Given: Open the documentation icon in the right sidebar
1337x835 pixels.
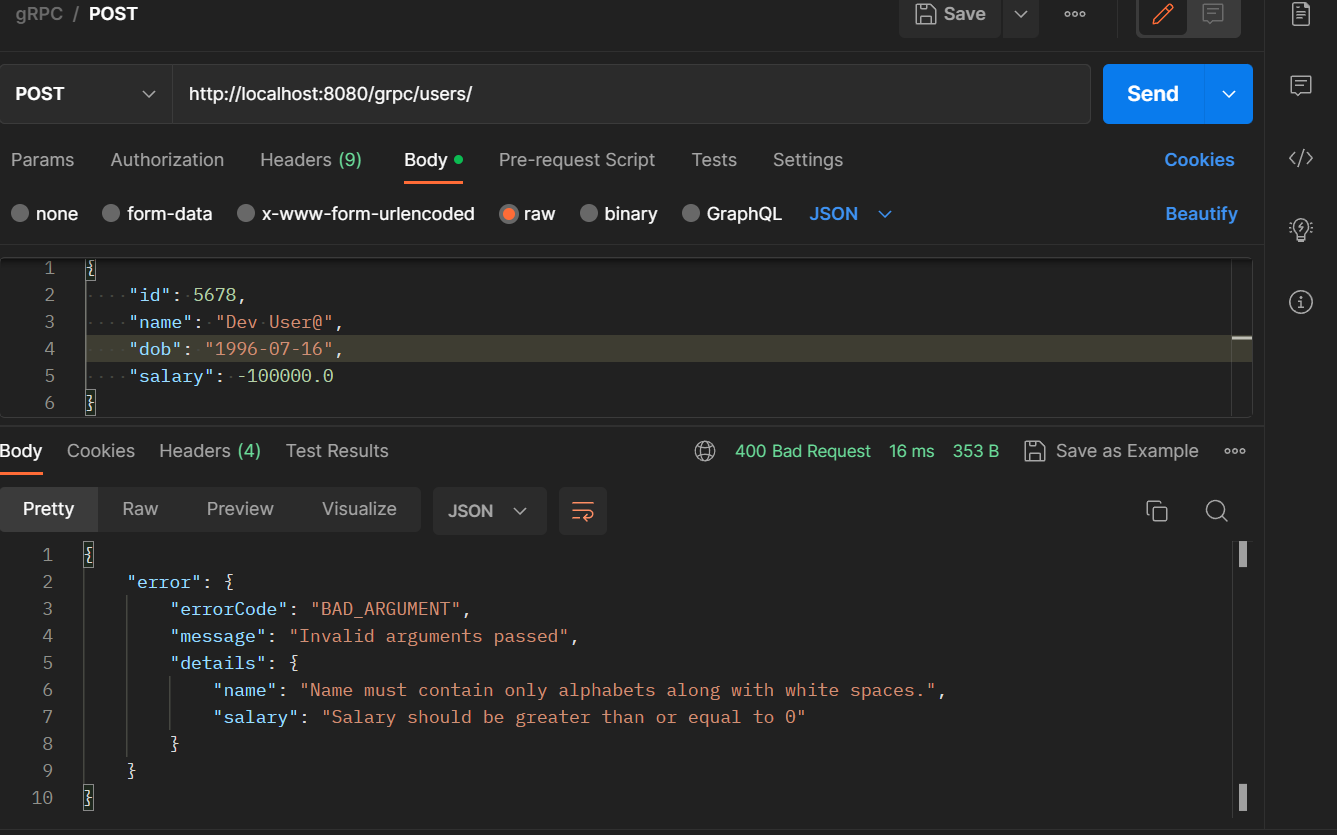Looking at the screenshot, I should pyautogui.click(x=1301, y=14).
